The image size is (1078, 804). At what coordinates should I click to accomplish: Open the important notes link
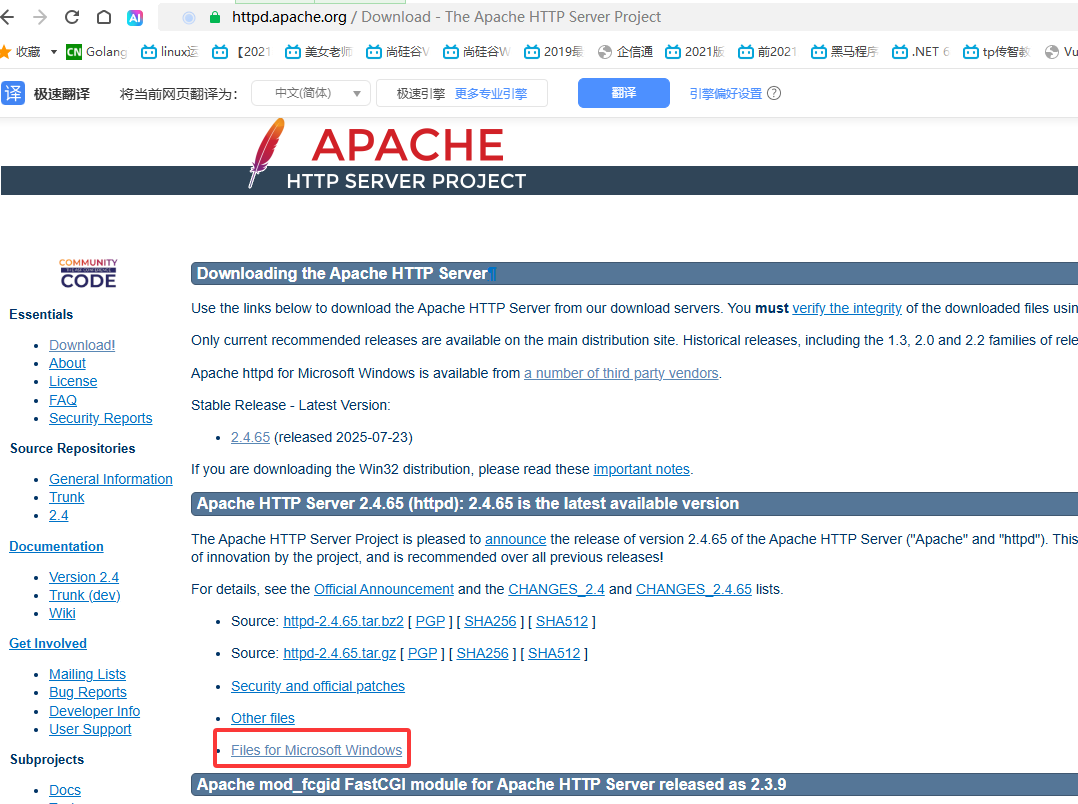click(x=641, y=469)
